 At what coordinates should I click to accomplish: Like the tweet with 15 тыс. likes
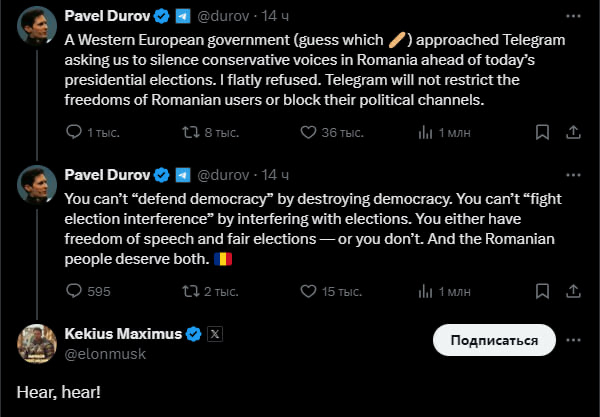point(308,292)
